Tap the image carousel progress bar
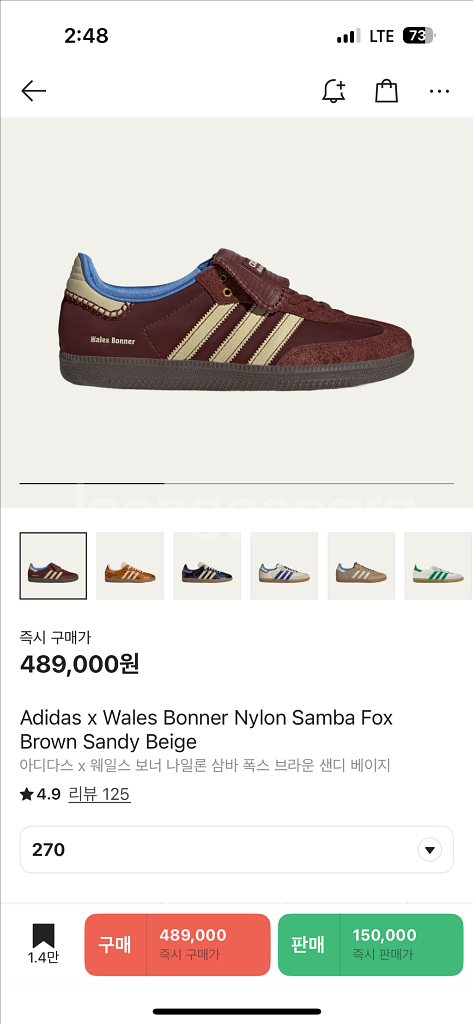 tap(236, 483)
